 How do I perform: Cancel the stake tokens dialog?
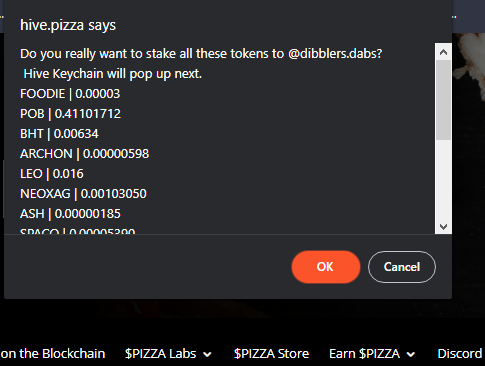[x=402, y=267]
